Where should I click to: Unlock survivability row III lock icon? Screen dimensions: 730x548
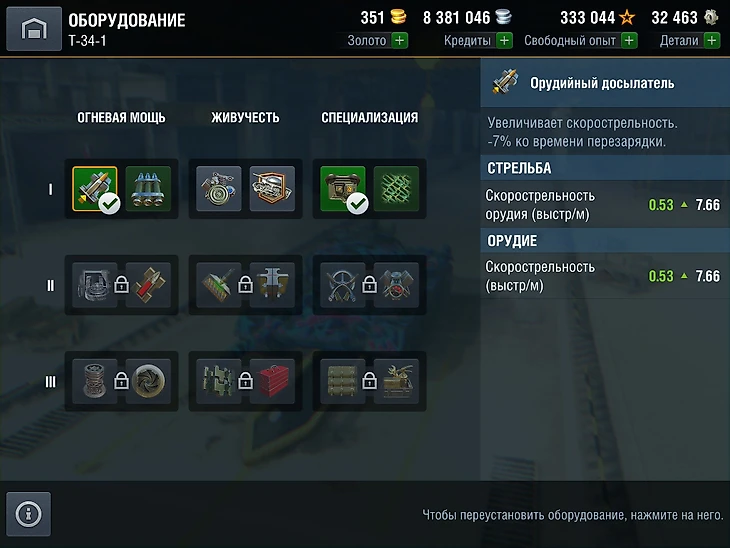coord(245,381)
